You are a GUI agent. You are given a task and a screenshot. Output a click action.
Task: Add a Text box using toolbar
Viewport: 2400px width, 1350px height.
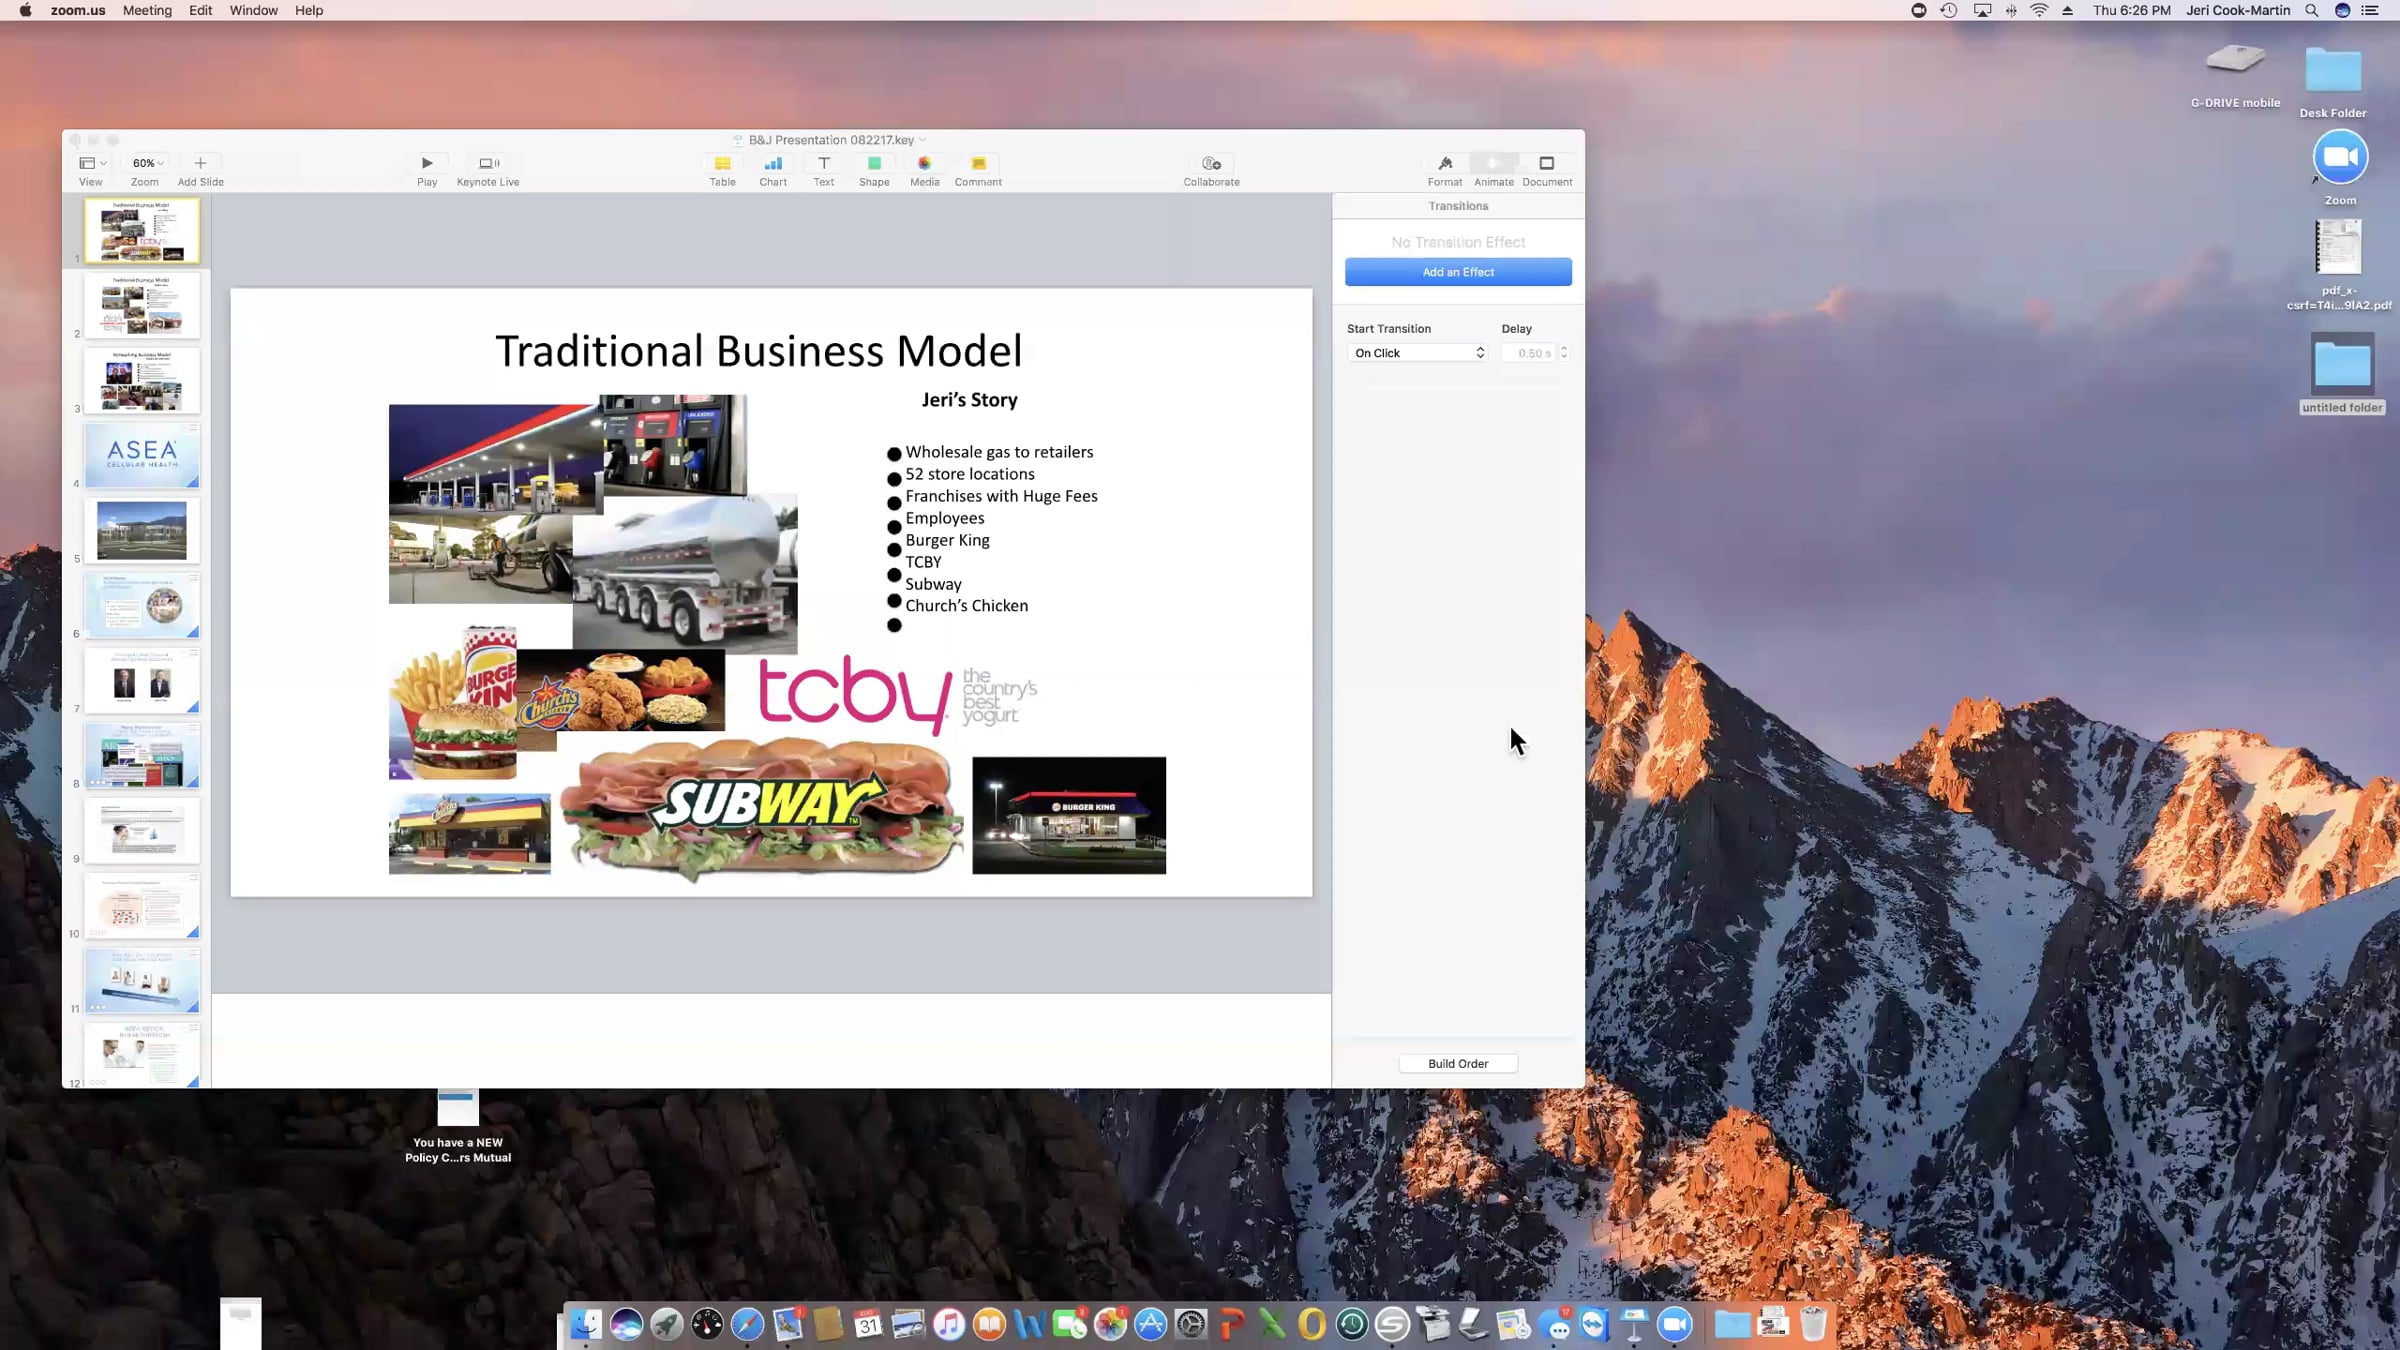[x=824, y=163]
